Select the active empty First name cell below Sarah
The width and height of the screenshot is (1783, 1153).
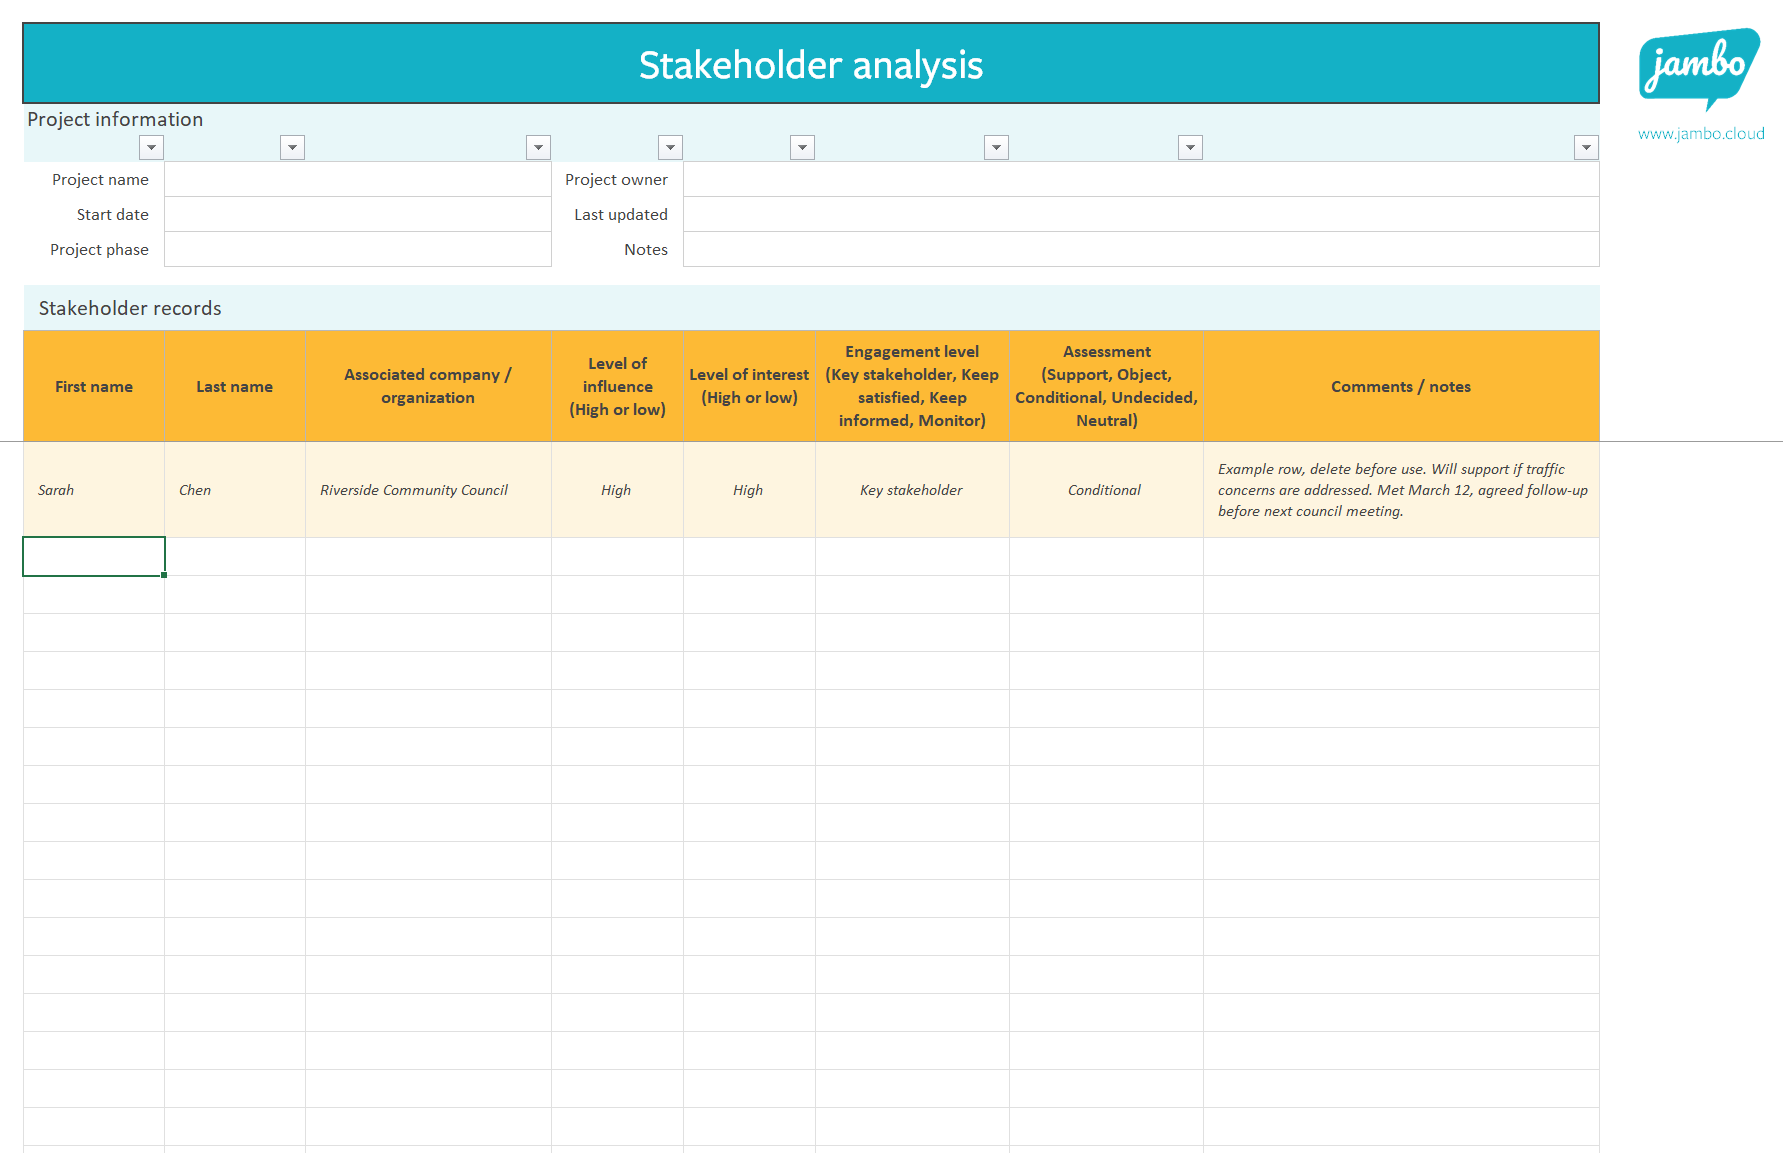click(94, 557)
